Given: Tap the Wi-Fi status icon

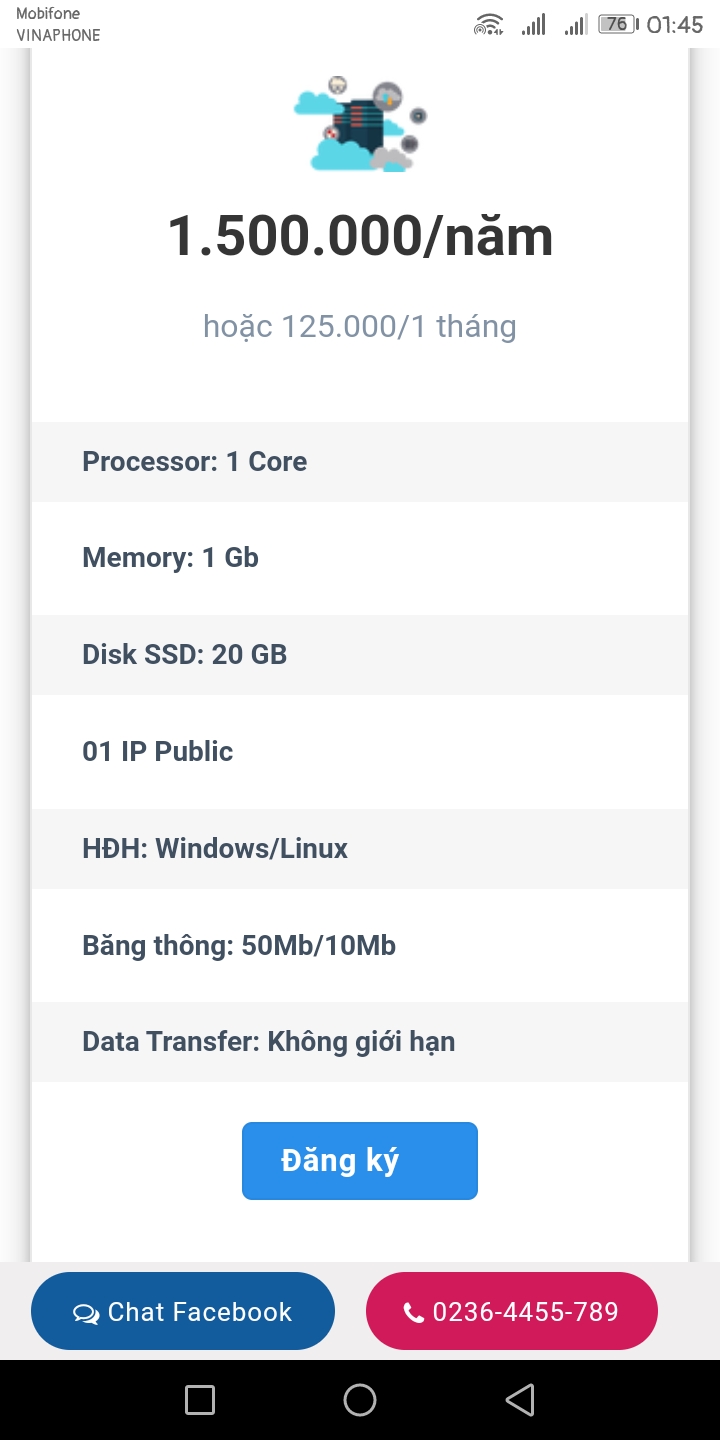Looking at the screenshot, I should [488, 25].
